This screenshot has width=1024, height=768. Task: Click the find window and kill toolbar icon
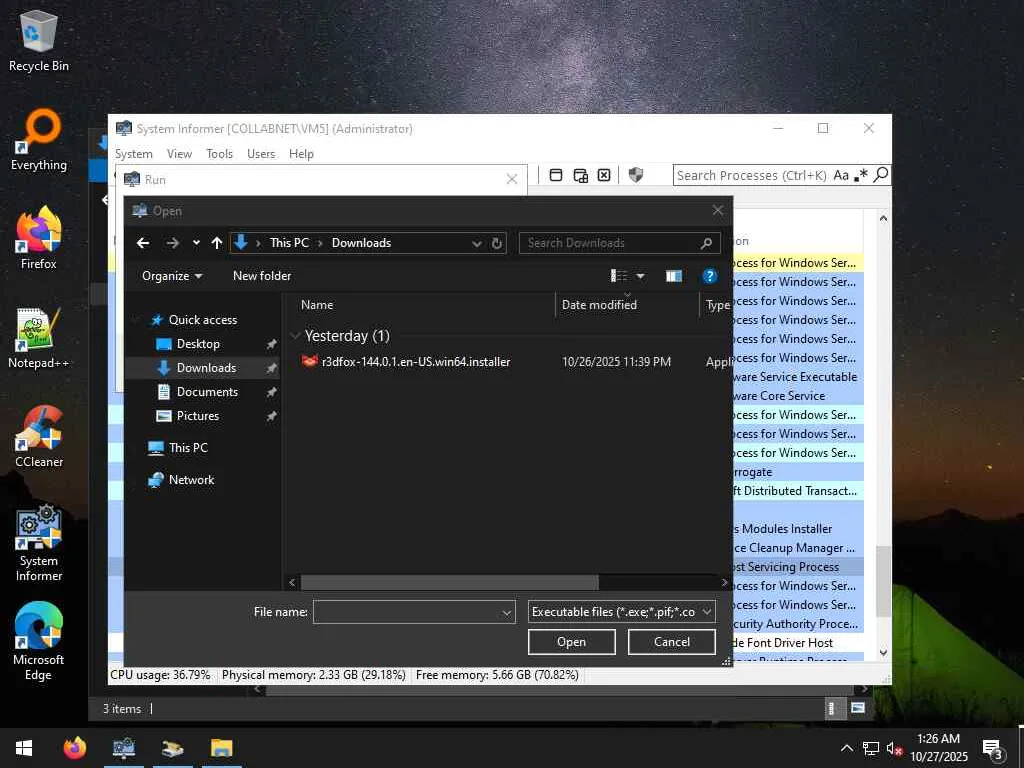604,175
